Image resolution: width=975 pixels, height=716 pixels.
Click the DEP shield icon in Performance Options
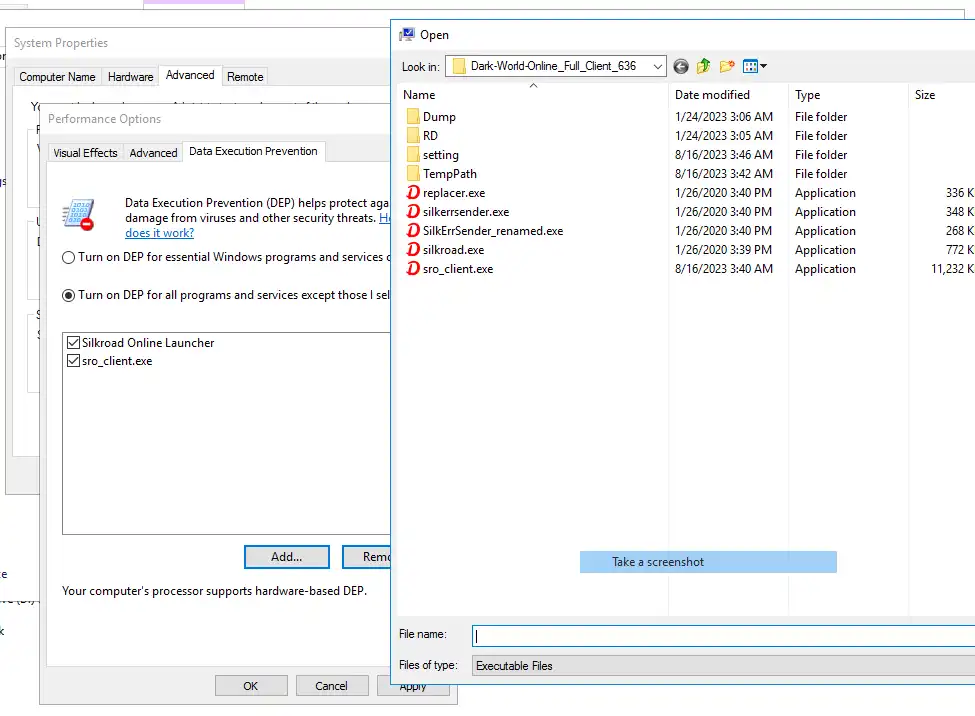[x=78, y=215]
